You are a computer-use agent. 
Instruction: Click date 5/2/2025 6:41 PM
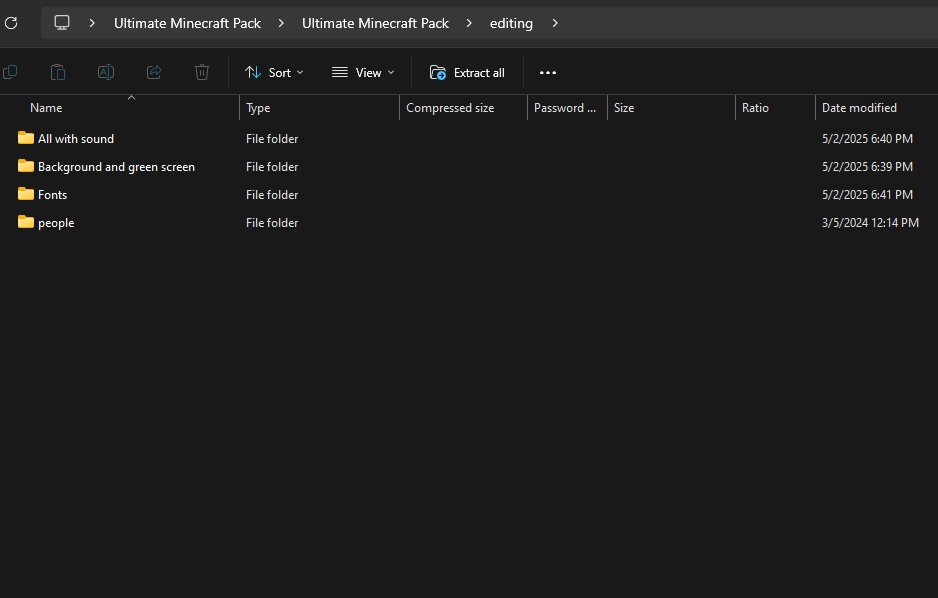(x=867, y=195)
